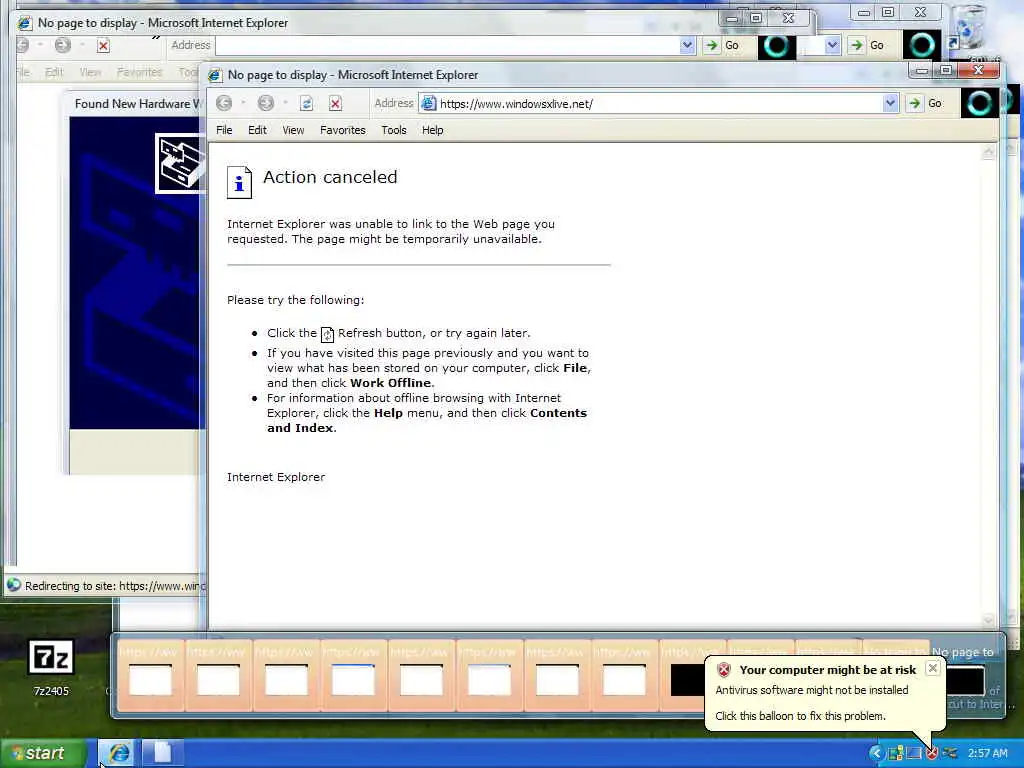Click scroll-up arrow of front page scrollbar
Viewport: 1024px width, 768px height.
[988, 153]
